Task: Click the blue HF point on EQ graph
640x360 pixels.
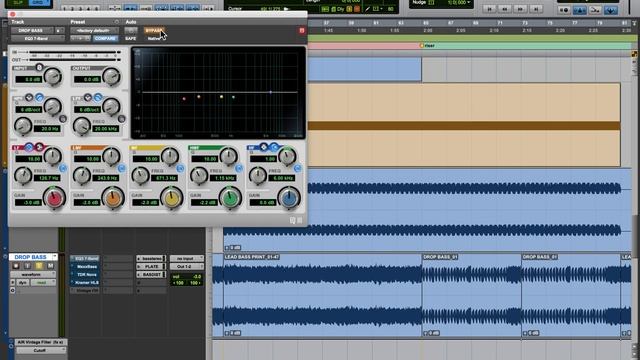Action: click(271, 92)
